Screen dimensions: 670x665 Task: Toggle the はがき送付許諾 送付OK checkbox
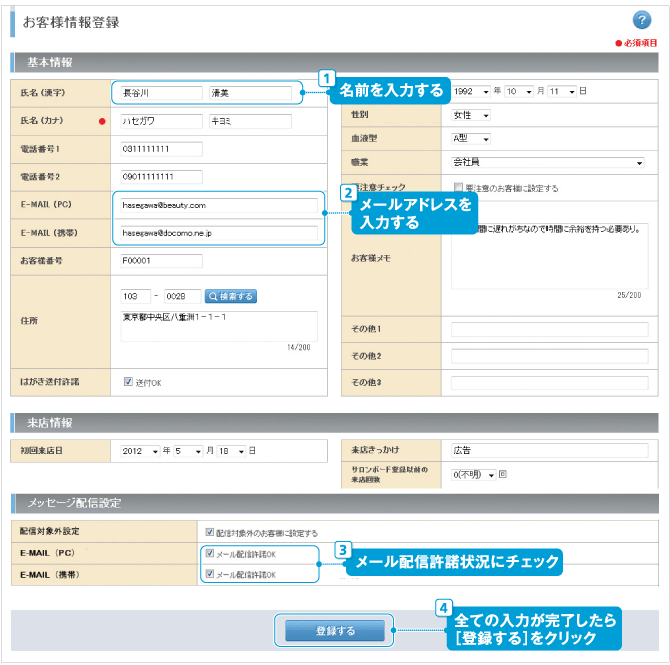click(x=128, y=381)
